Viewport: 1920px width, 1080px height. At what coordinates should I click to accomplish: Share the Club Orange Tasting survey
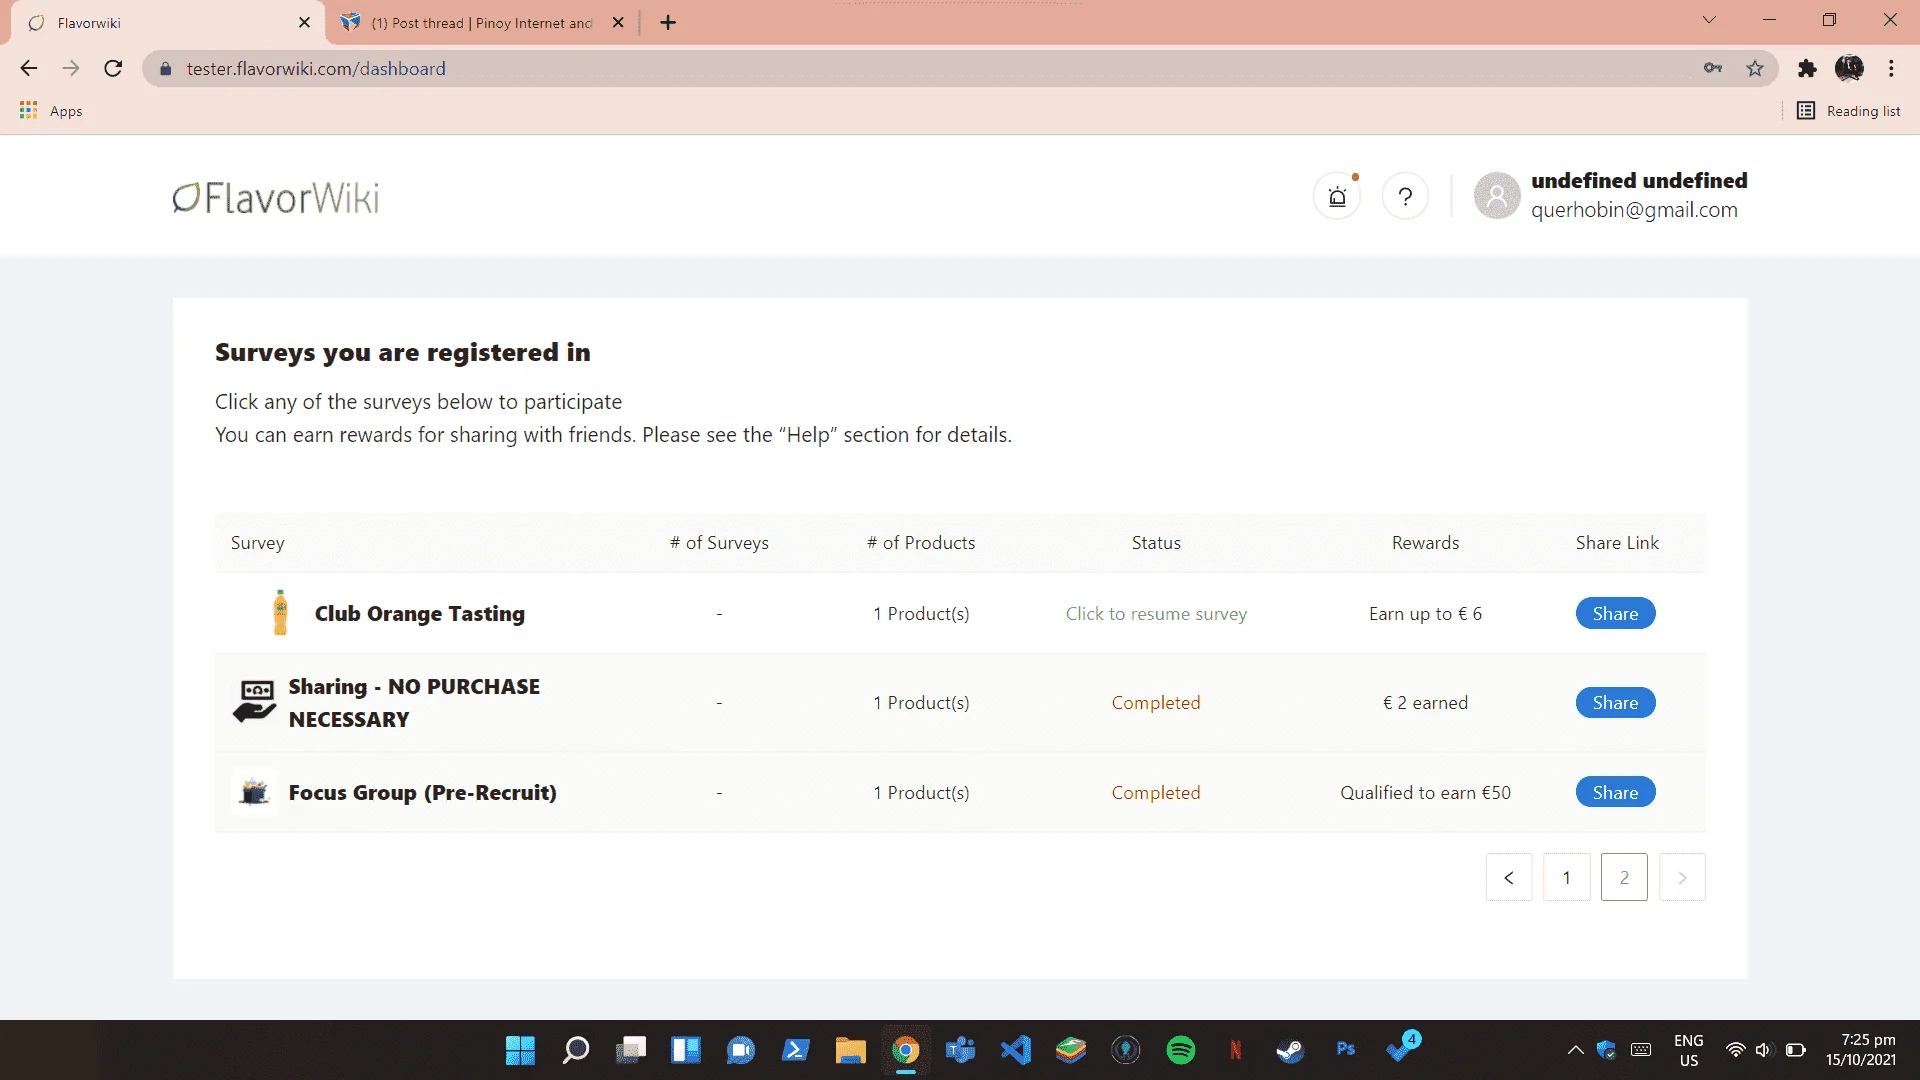(1616, 613)
